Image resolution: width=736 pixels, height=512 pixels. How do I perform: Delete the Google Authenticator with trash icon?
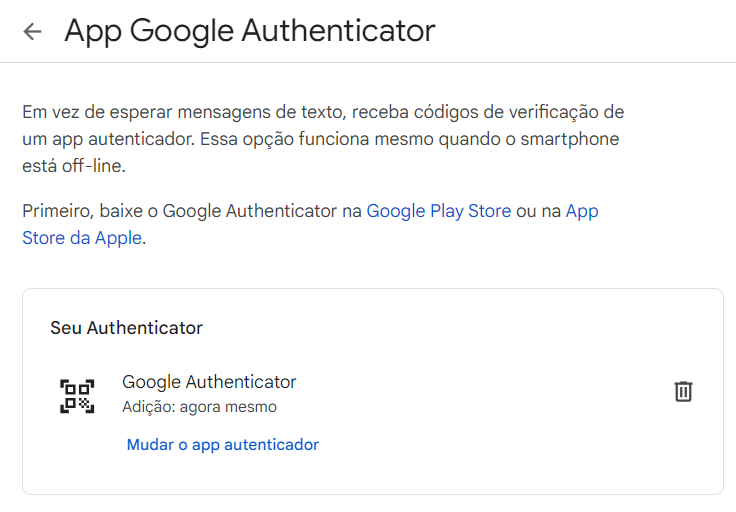tap(683, 391)
